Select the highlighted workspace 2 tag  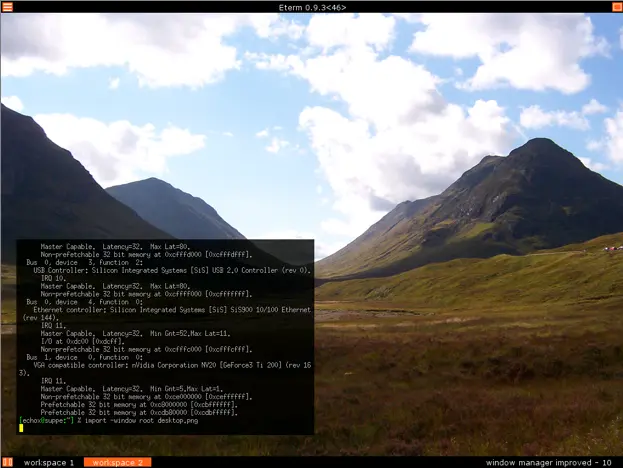coord(116,462)
